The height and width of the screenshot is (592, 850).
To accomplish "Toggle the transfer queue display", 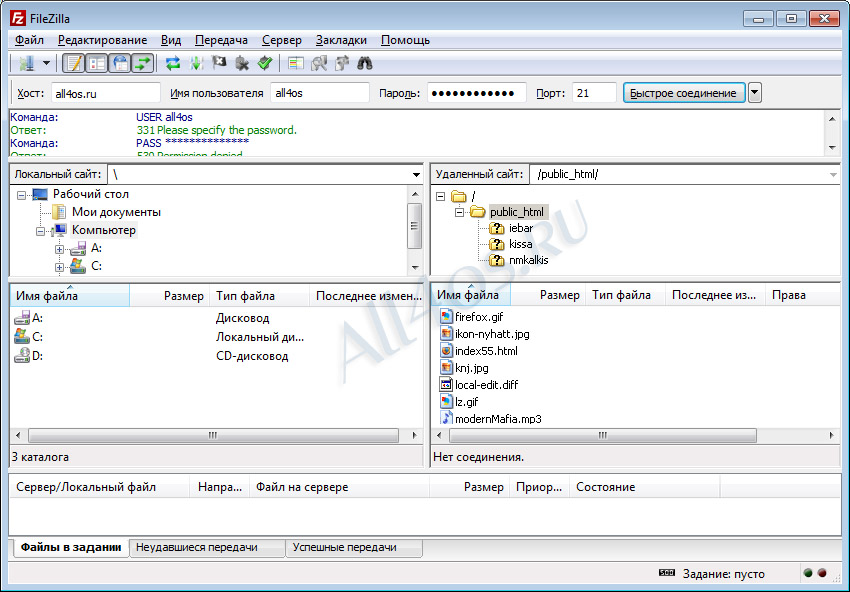I will coord(143,63).
